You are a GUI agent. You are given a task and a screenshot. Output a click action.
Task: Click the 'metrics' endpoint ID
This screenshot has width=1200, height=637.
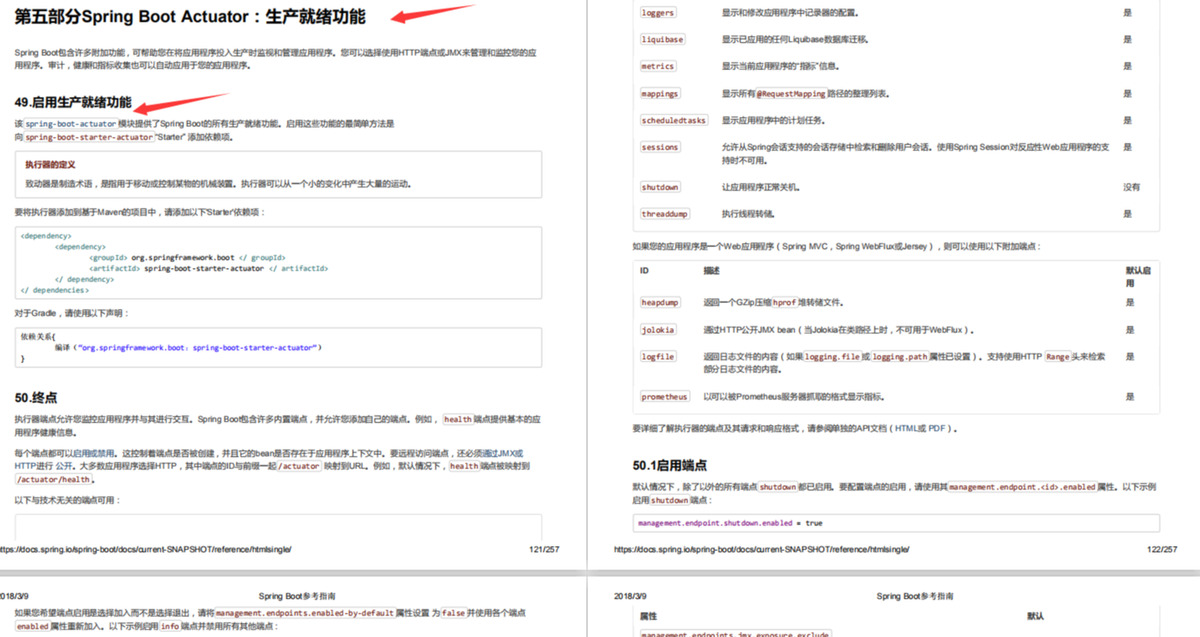658,66
